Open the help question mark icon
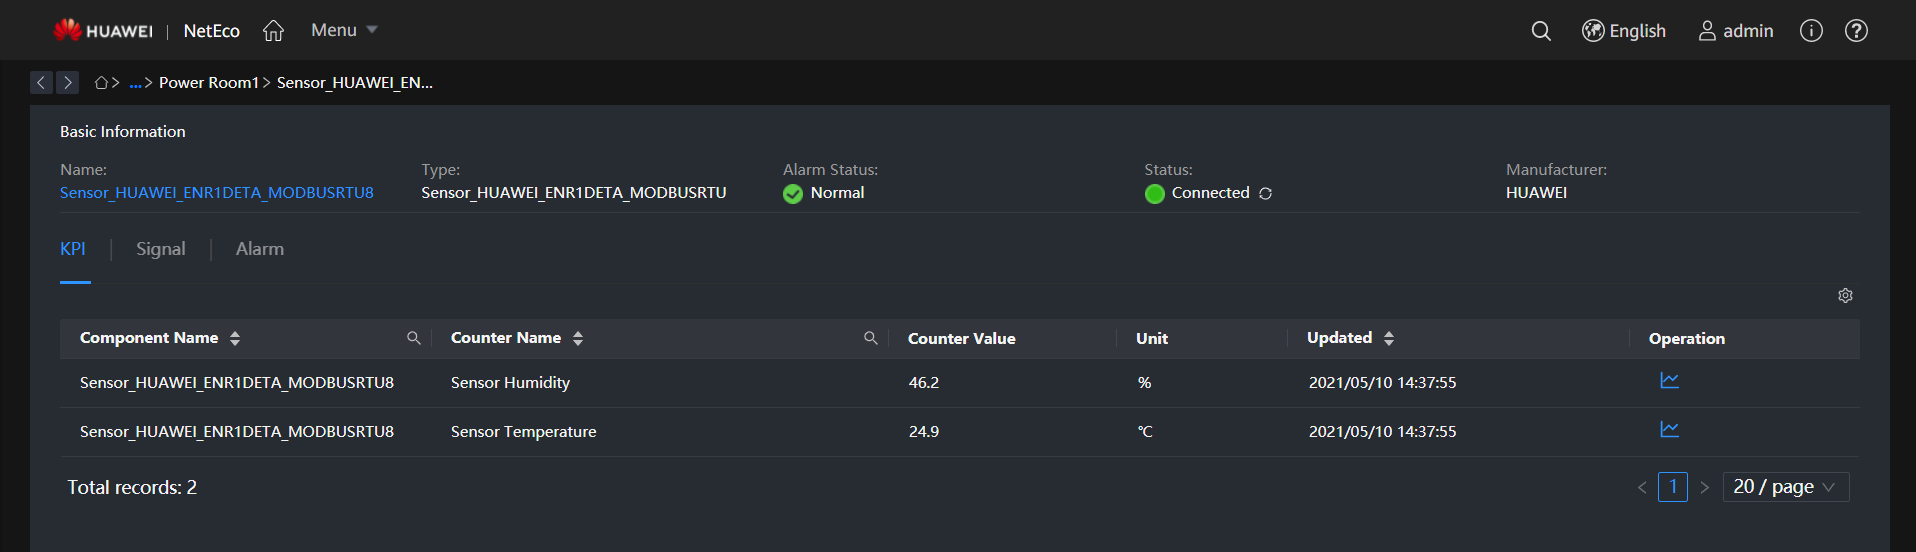 tap(1856, 31)
